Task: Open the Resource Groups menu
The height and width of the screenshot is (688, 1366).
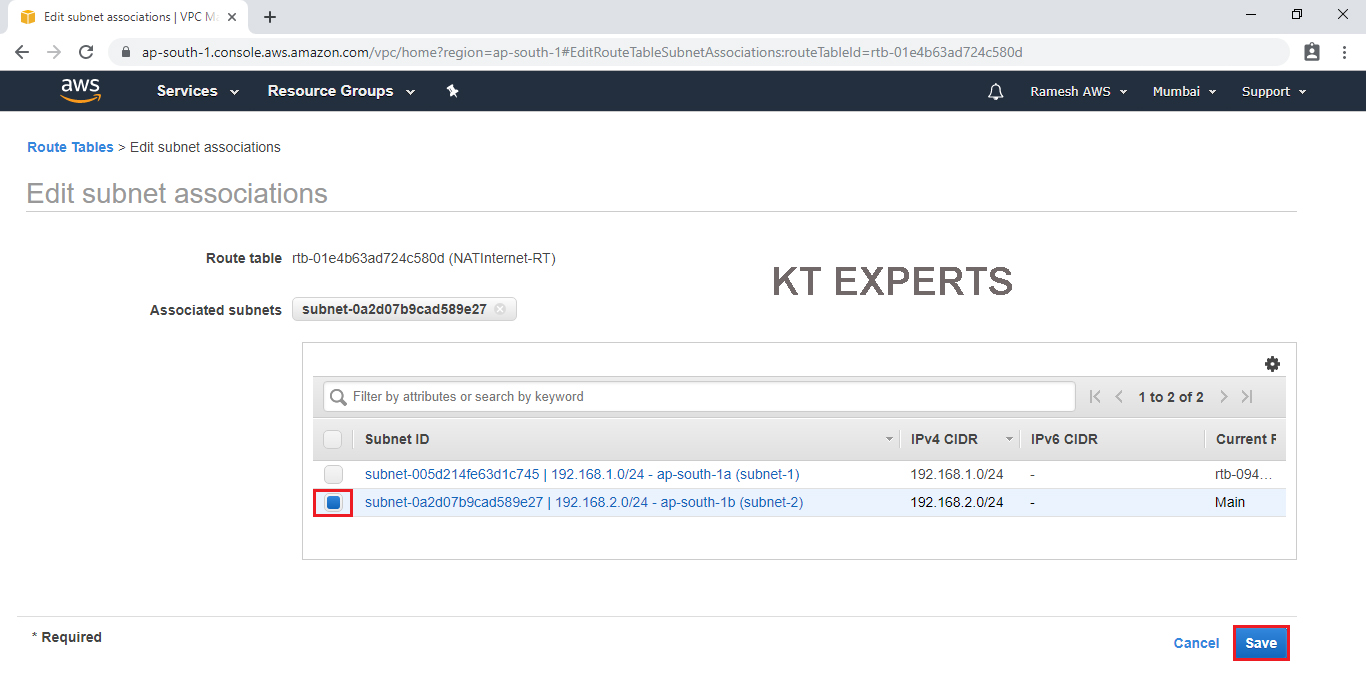Action: (341, 91)
